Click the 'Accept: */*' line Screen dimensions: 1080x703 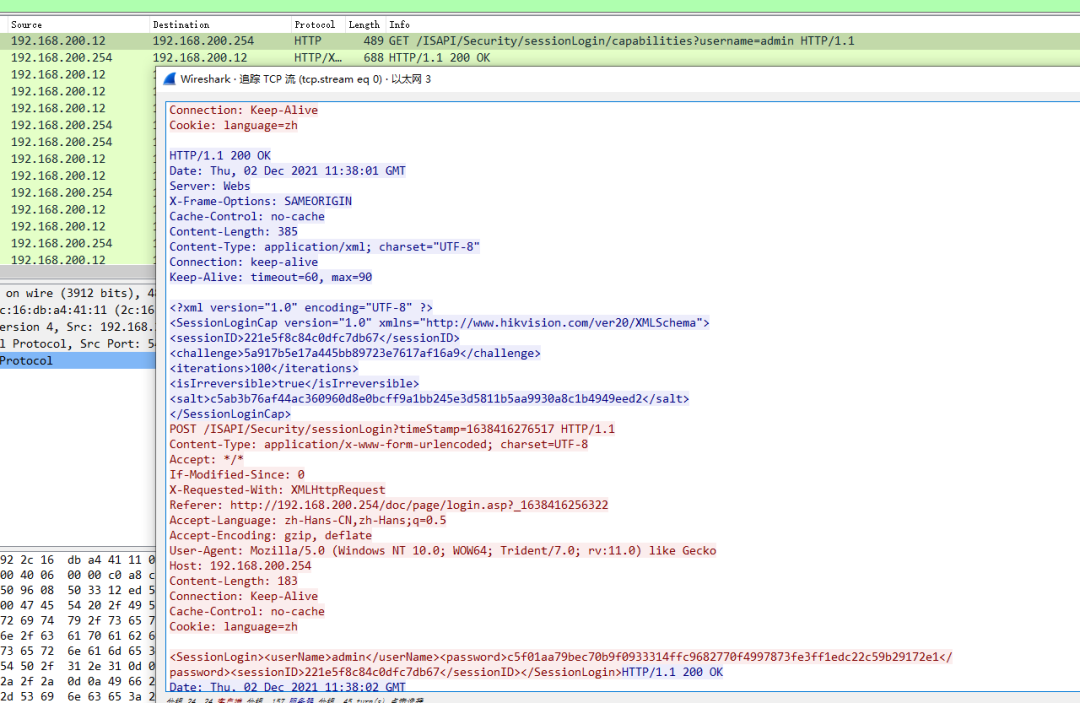206,459
